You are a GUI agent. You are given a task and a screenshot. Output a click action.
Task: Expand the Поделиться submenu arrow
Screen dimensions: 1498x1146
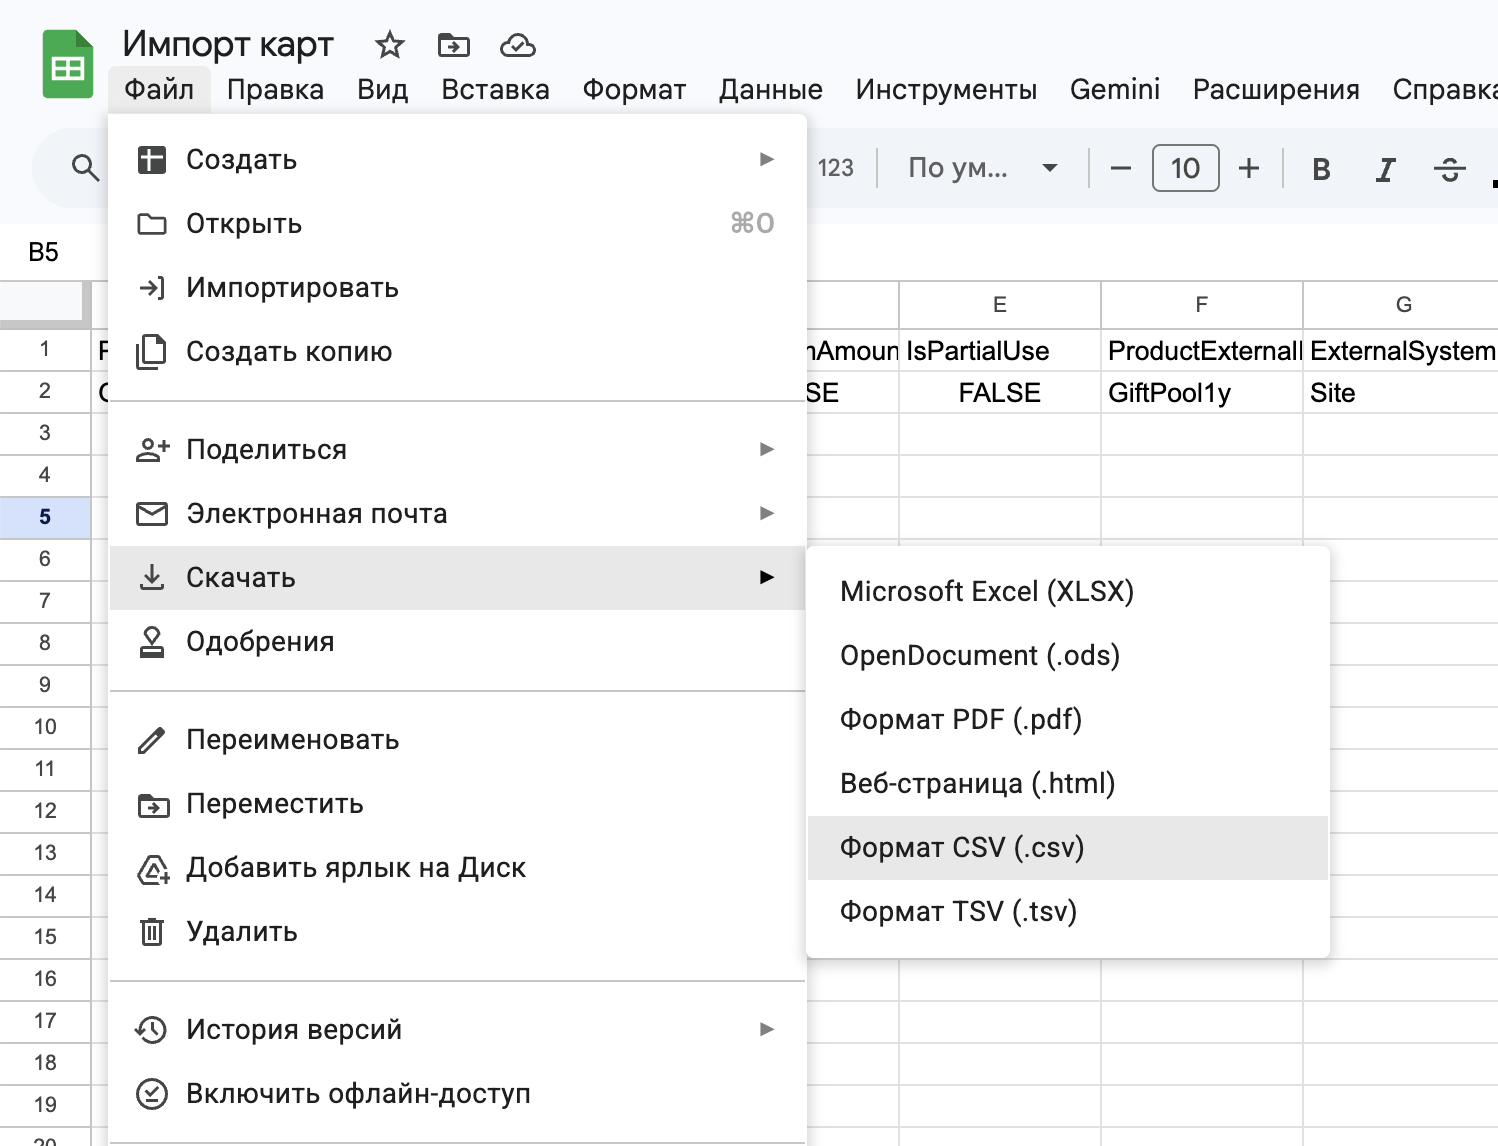click(x=767, y=449)
